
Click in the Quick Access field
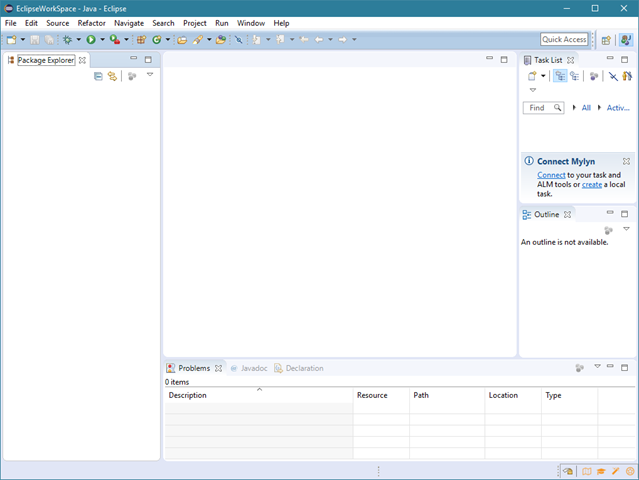564,40
